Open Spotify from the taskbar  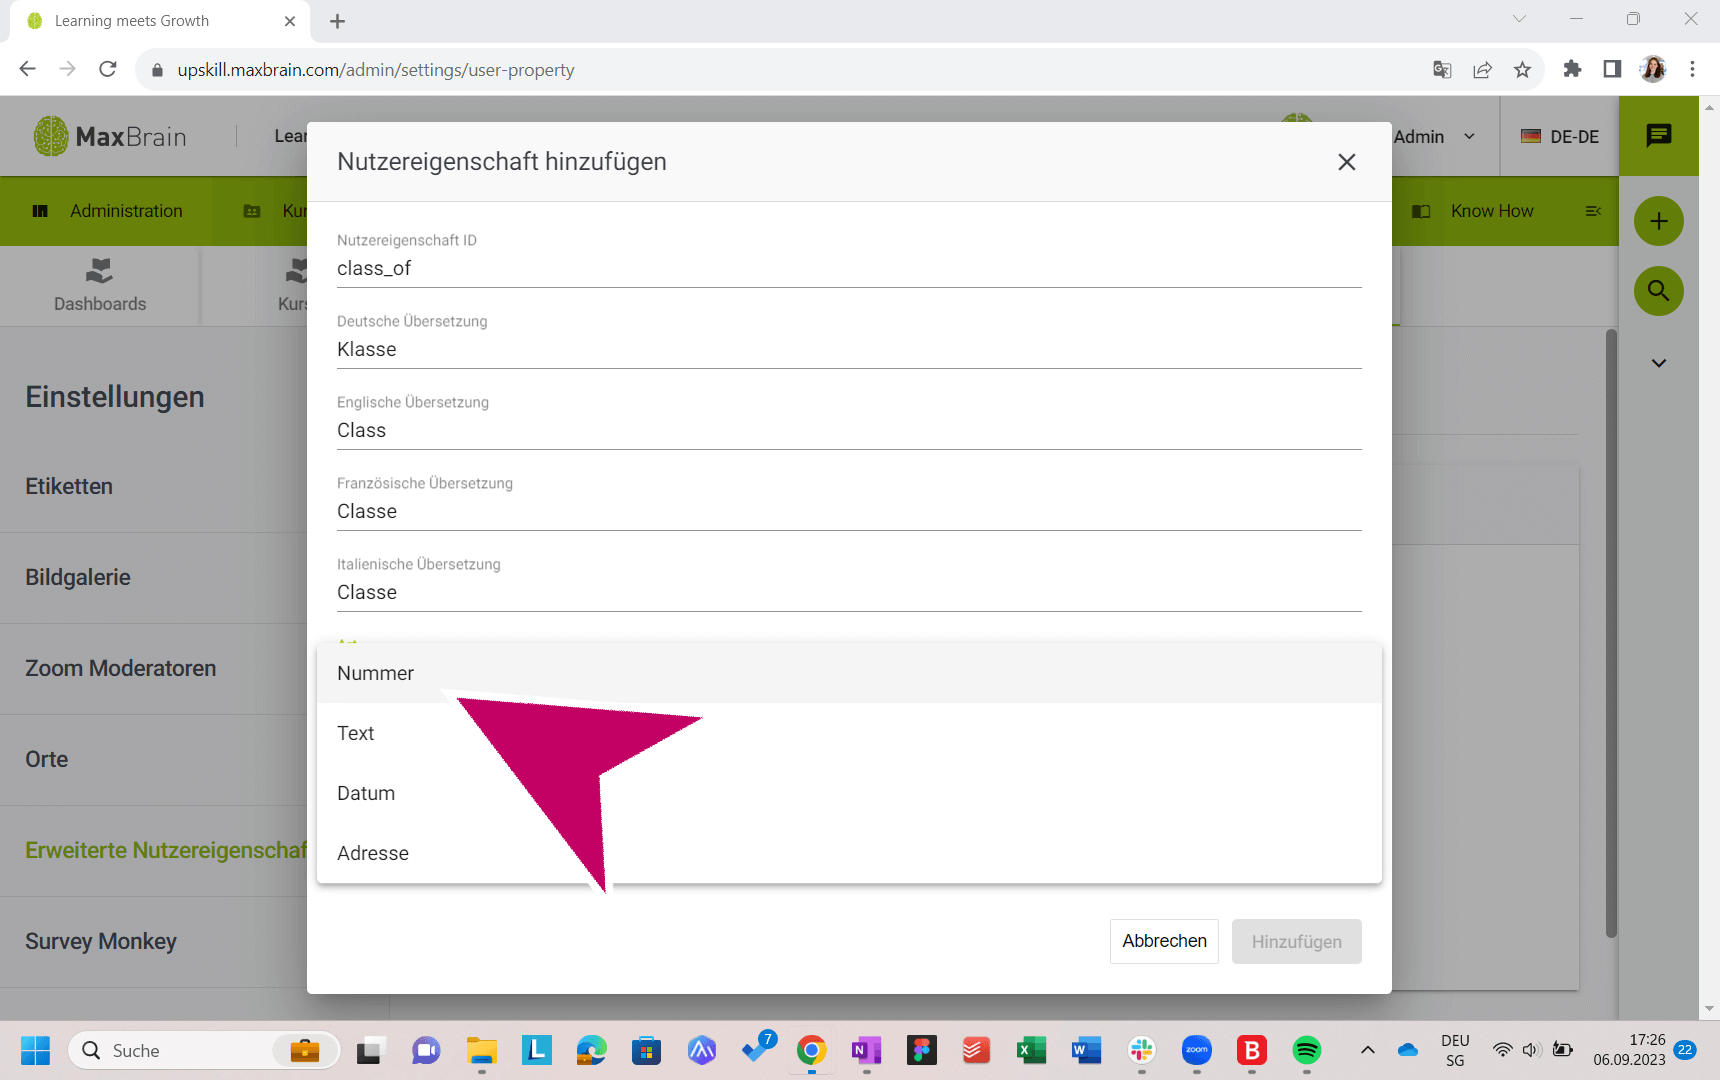(1307, 1050)
